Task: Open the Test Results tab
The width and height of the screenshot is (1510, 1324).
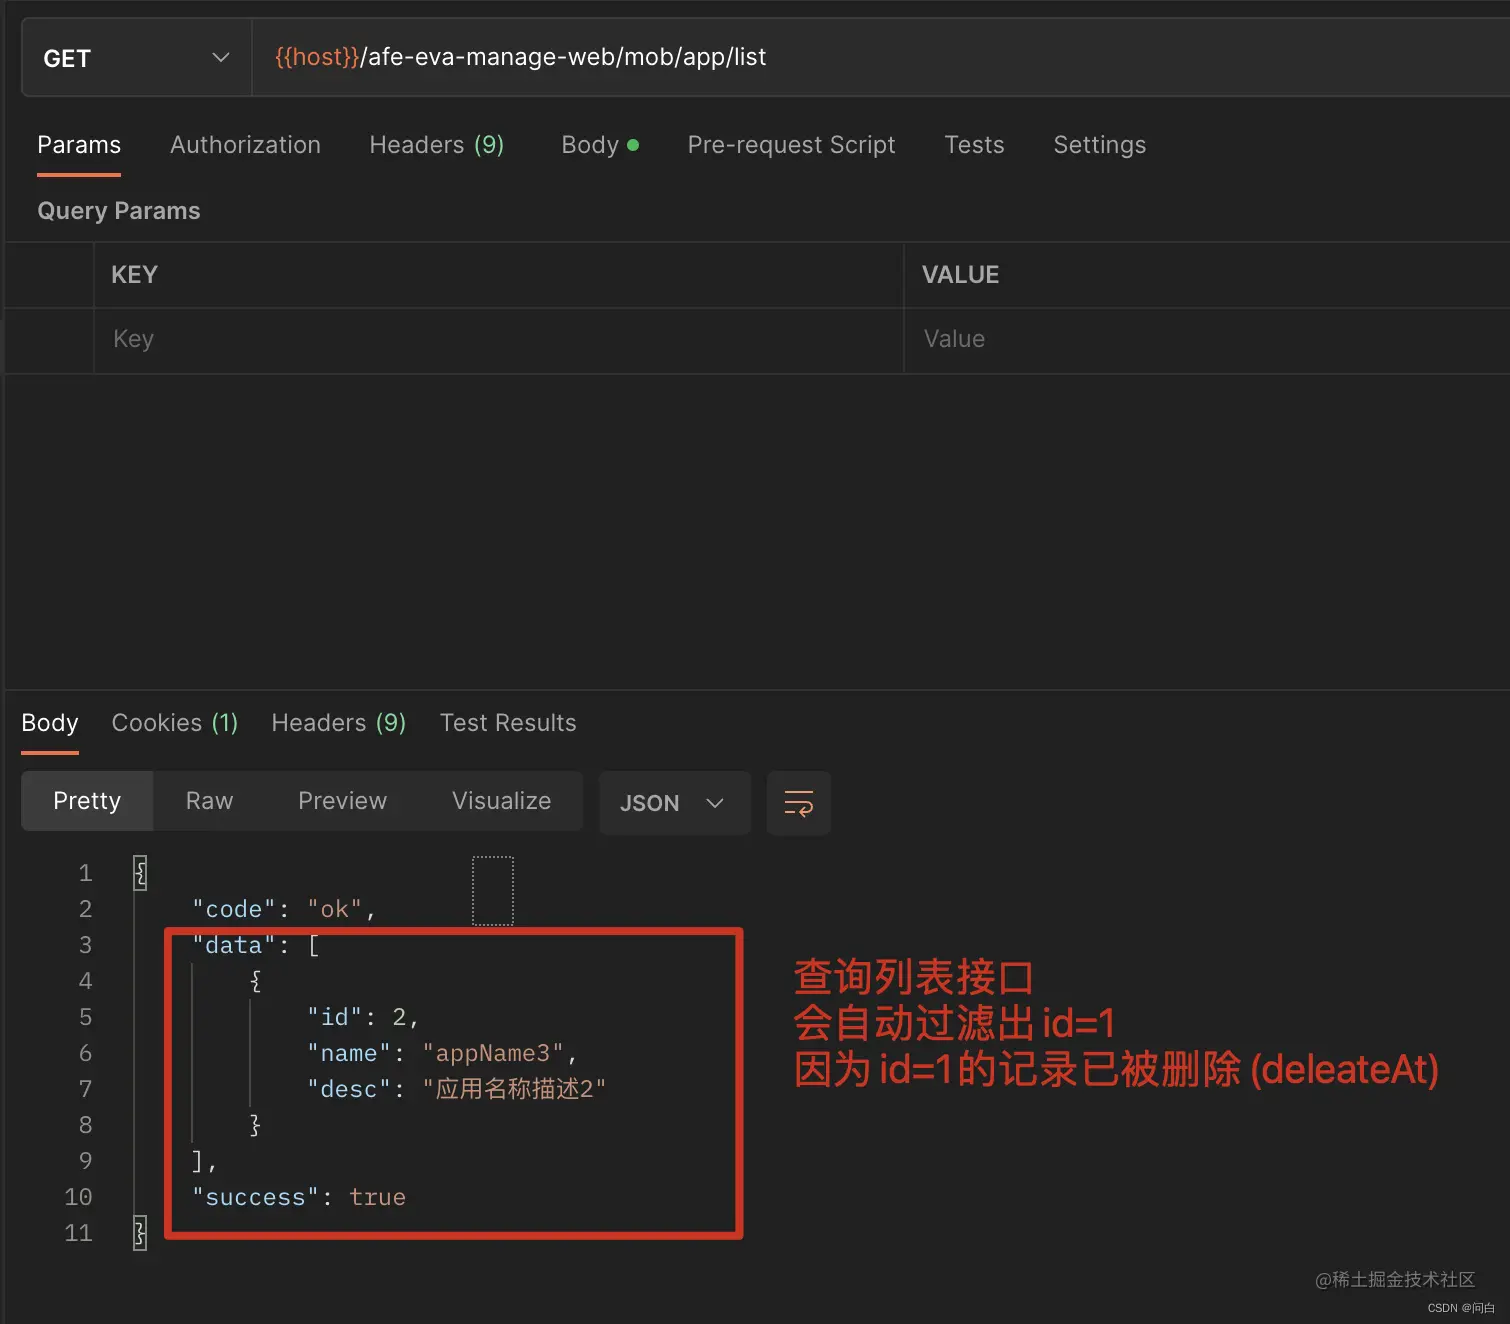Action: click(508, 722)
